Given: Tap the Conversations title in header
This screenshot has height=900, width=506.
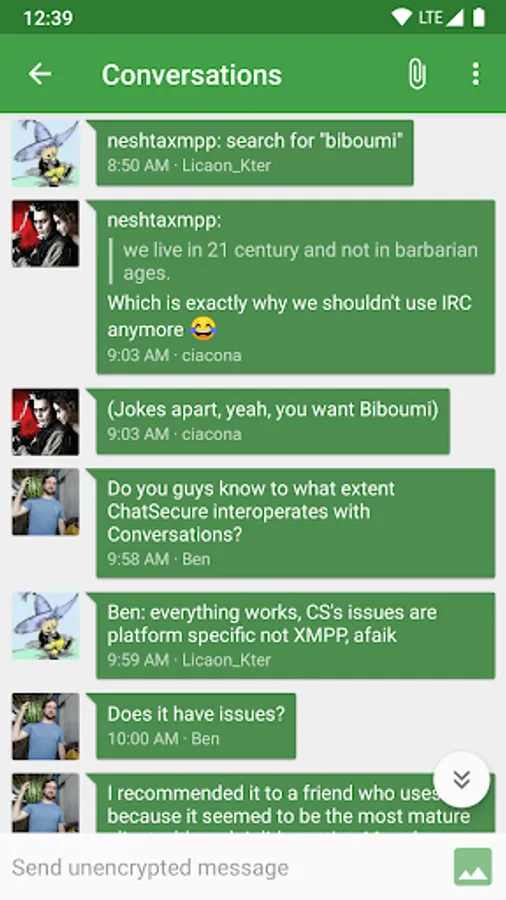Looking at the screenshot, I should (192, 75).
